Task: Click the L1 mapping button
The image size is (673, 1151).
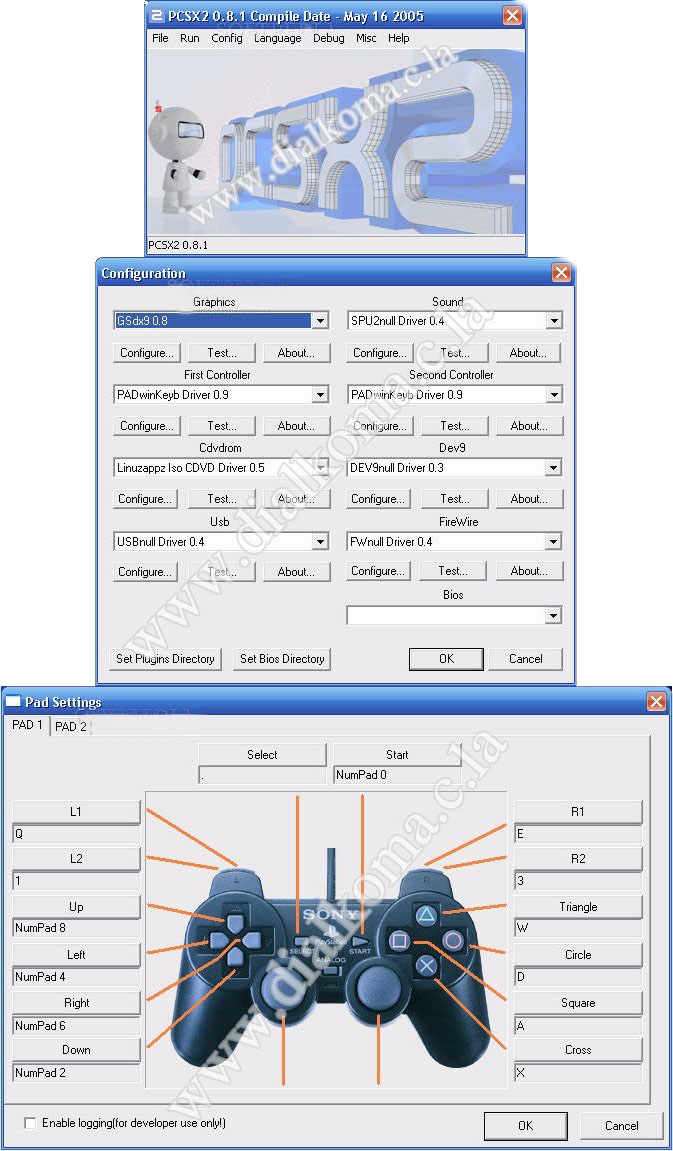Action: click(x=76, y=813)
